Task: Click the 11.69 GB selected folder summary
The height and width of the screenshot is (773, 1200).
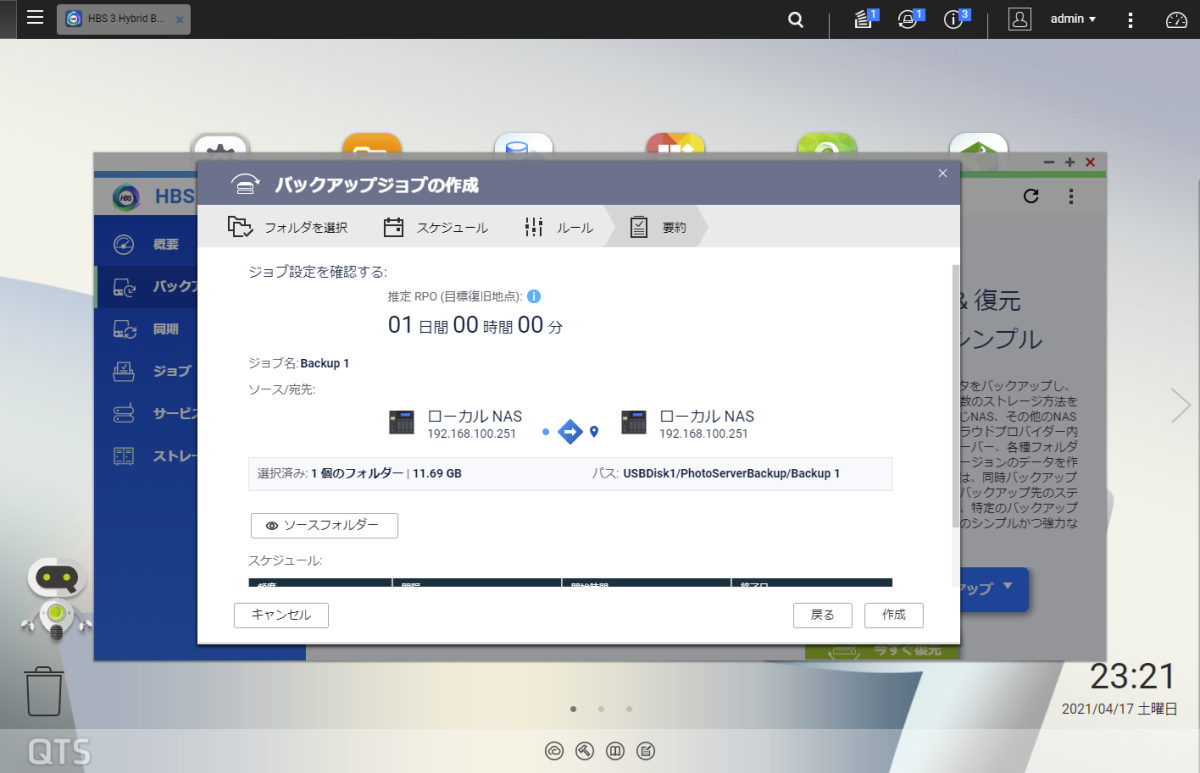Action: pyautogui.click(x=437, y=474)
